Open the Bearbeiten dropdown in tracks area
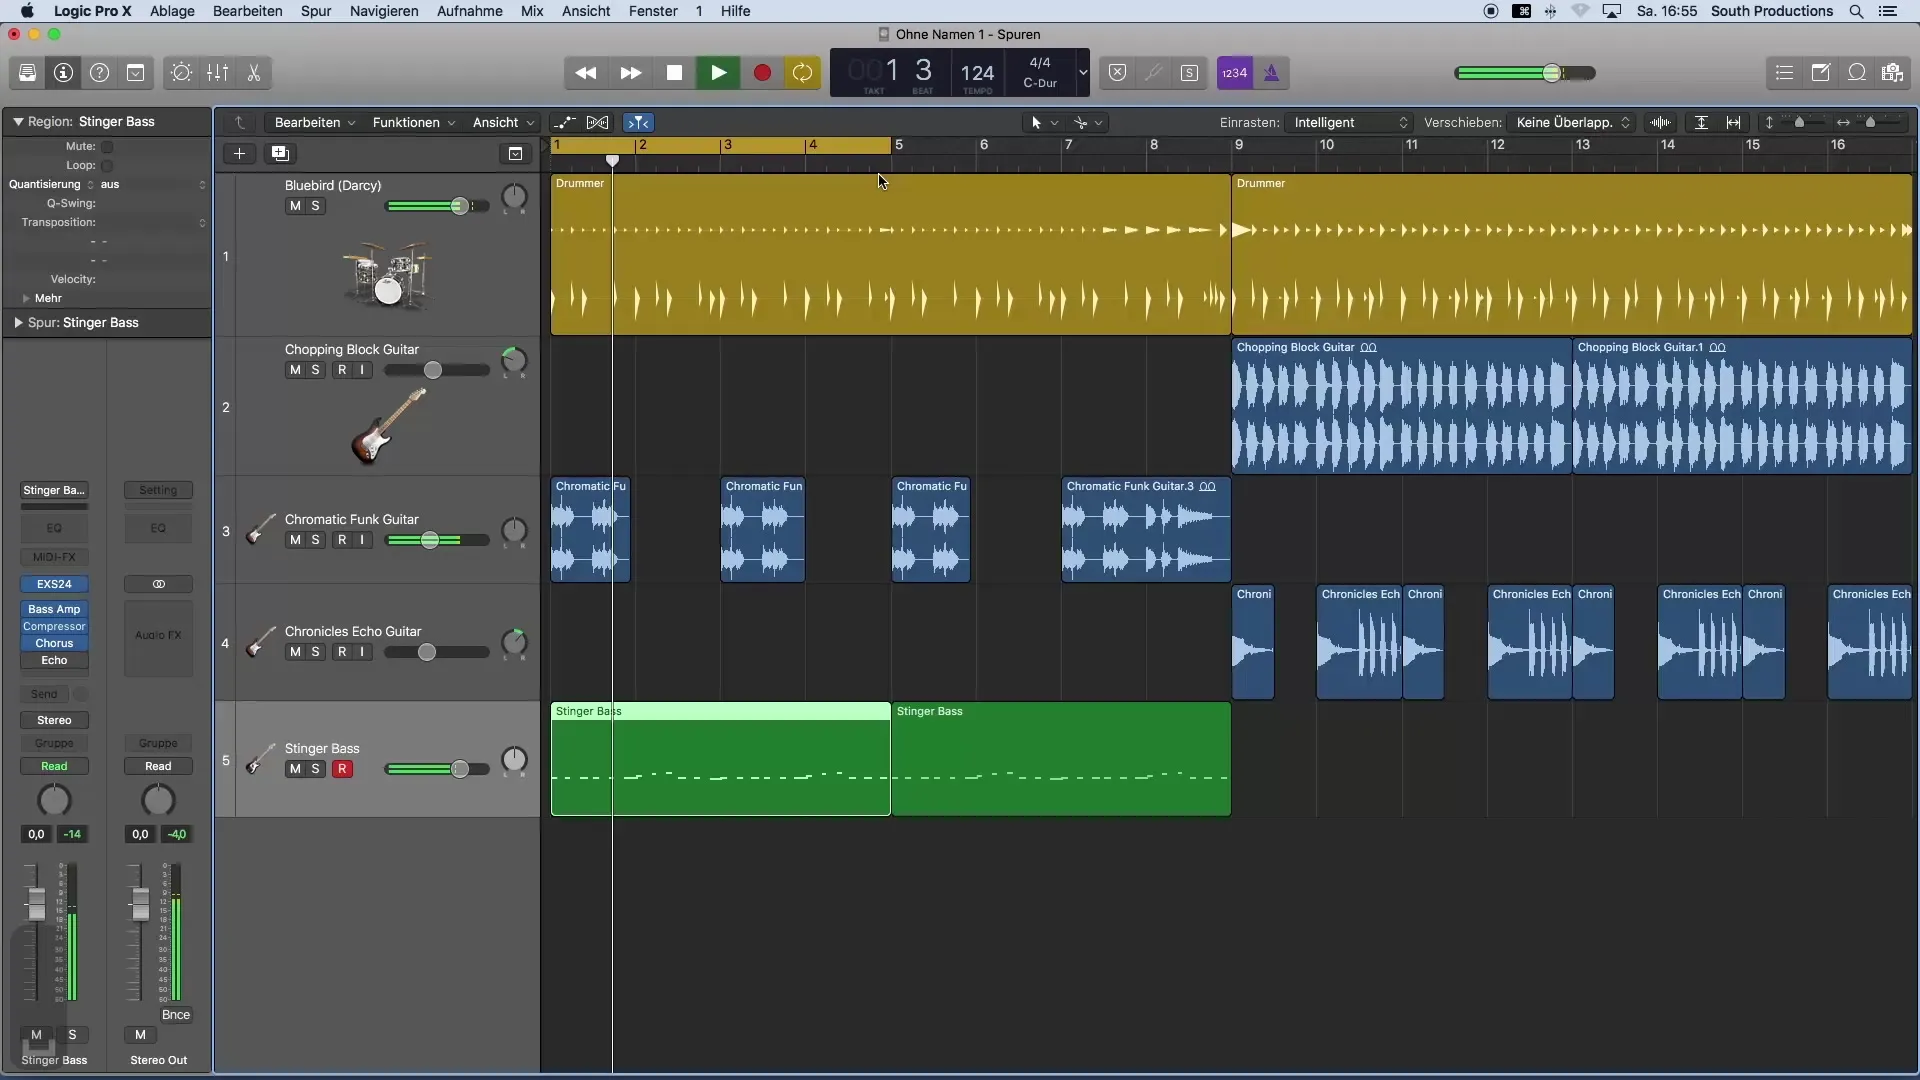 click(x=314, y=122)
